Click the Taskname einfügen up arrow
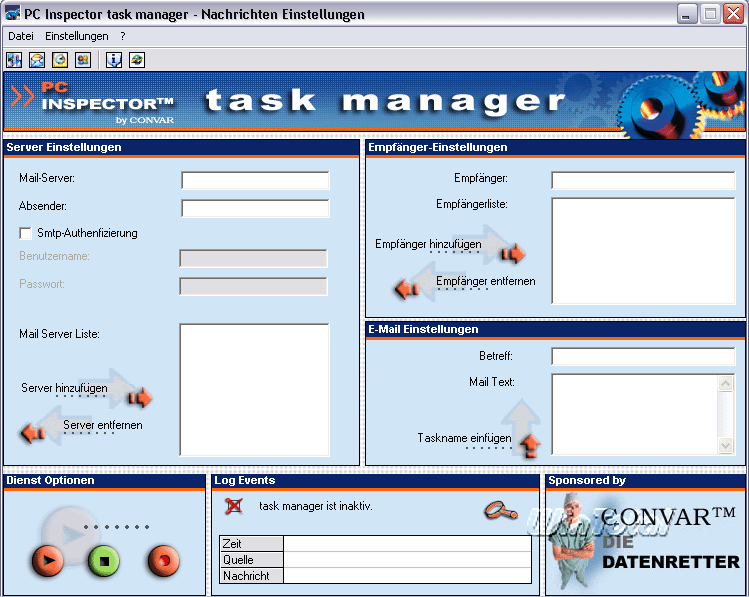 pyautogui.click(x=530, y=446)
